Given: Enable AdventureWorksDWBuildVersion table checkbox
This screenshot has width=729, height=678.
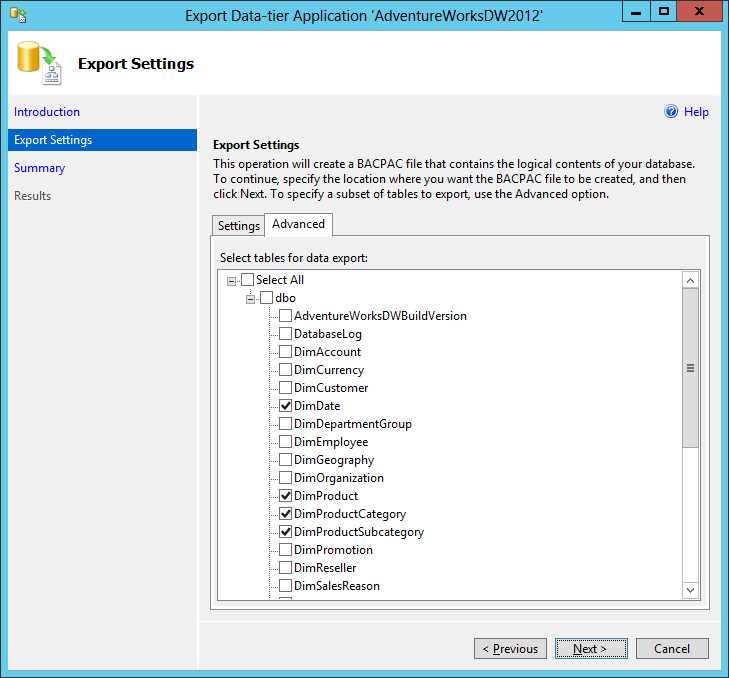Looking at the screenshot, I should (x=285, y=316).
